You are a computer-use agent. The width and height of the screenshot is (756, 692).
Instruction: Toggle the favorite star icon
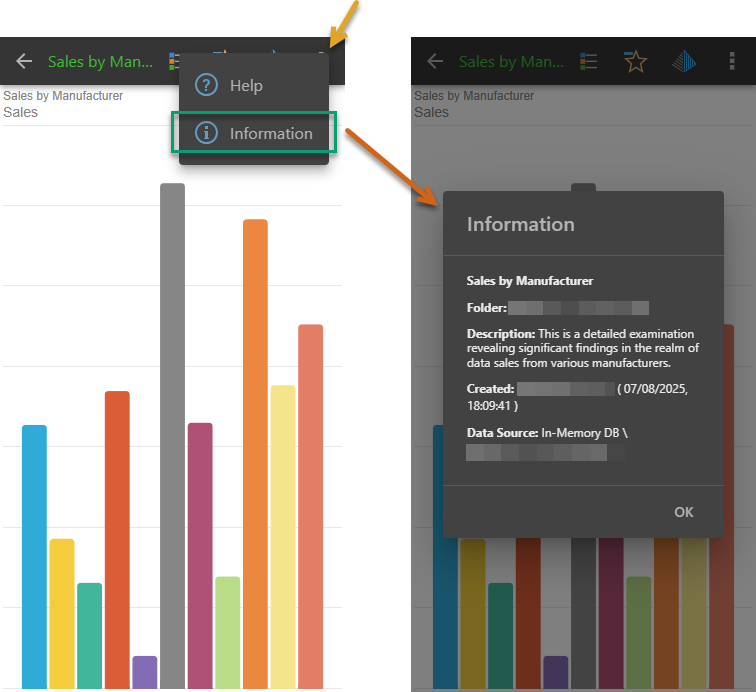pyautogui.click(x=635, y=62)
